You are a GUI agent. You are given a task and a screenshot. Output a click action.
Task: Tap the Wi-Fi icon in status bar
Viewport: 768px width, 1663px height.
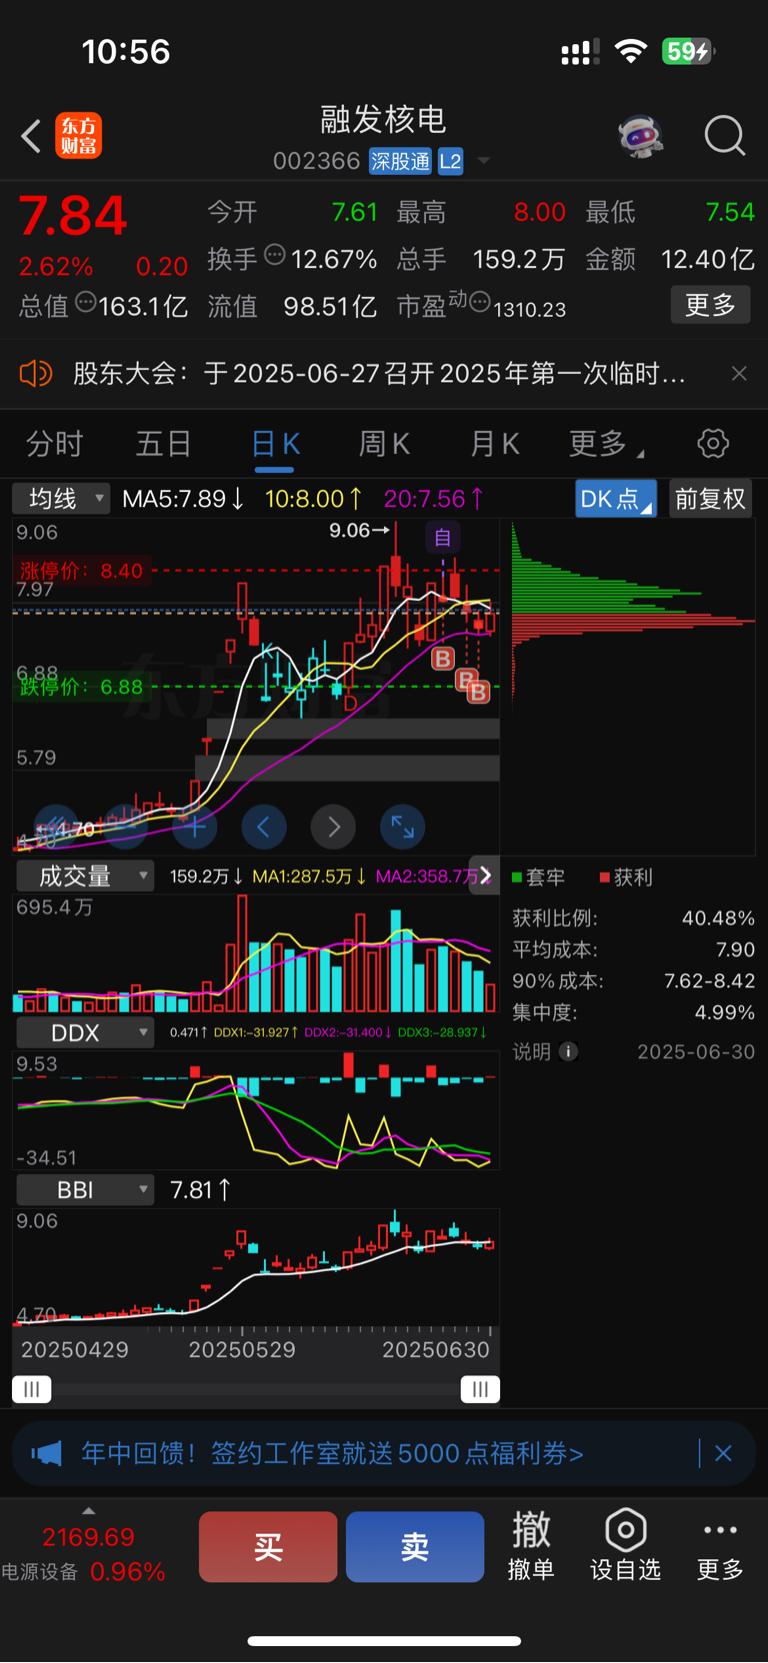(630, 51)
